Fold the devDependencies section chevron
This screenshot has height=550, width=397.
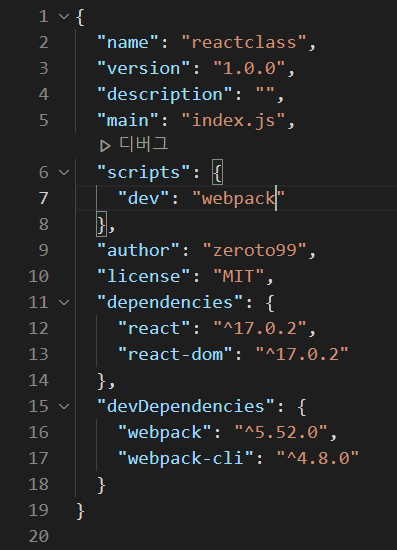(64, 406)
